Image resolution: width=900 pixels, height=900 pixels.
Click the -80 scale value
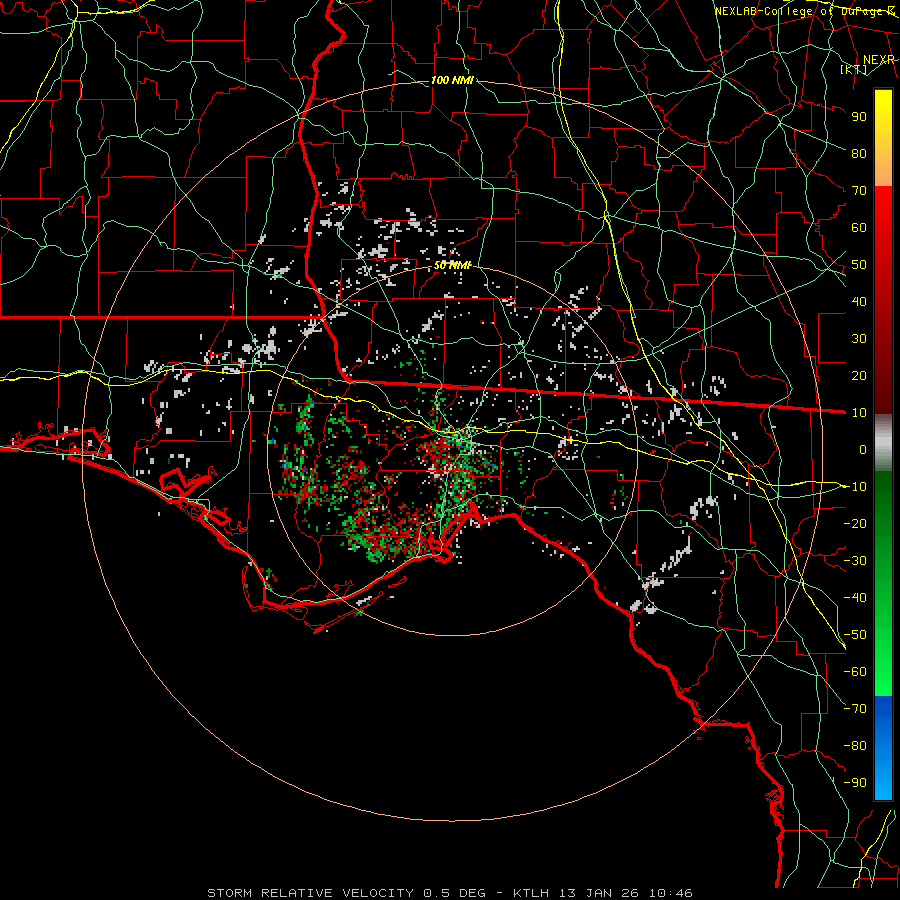coord(855,746)
